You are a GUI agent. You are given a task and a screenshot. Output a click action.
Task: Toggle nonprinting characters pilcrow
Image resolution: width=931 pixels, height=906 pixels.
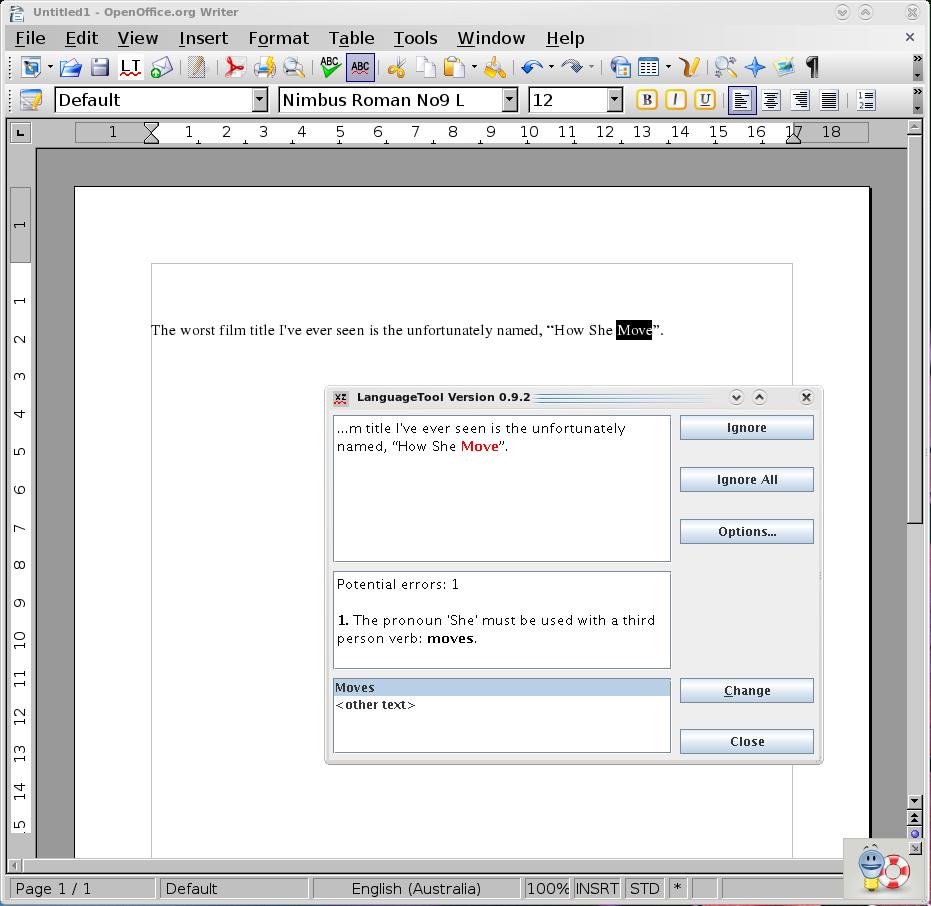[812, 68]
